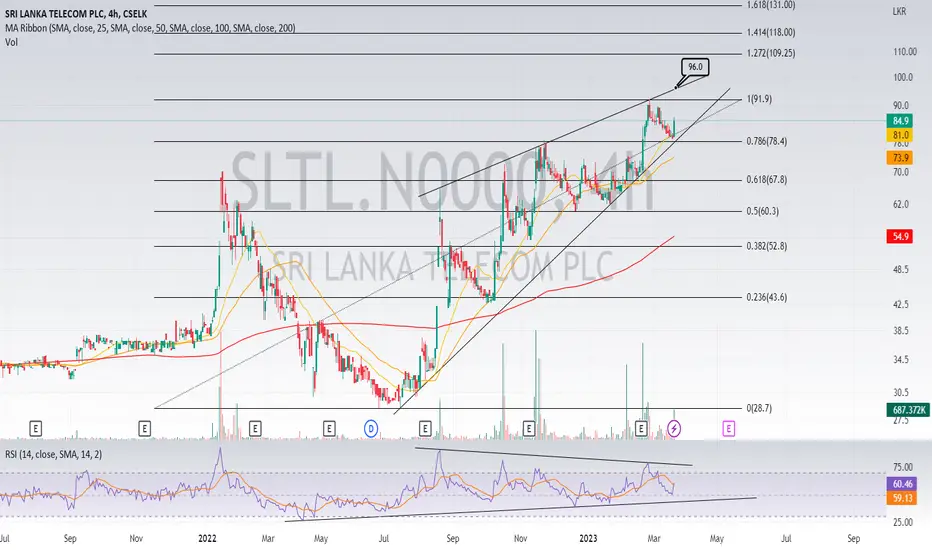Click the 62.0 price axis value
Viewport: 932px width, 550px height.
[x=900, y=205]
